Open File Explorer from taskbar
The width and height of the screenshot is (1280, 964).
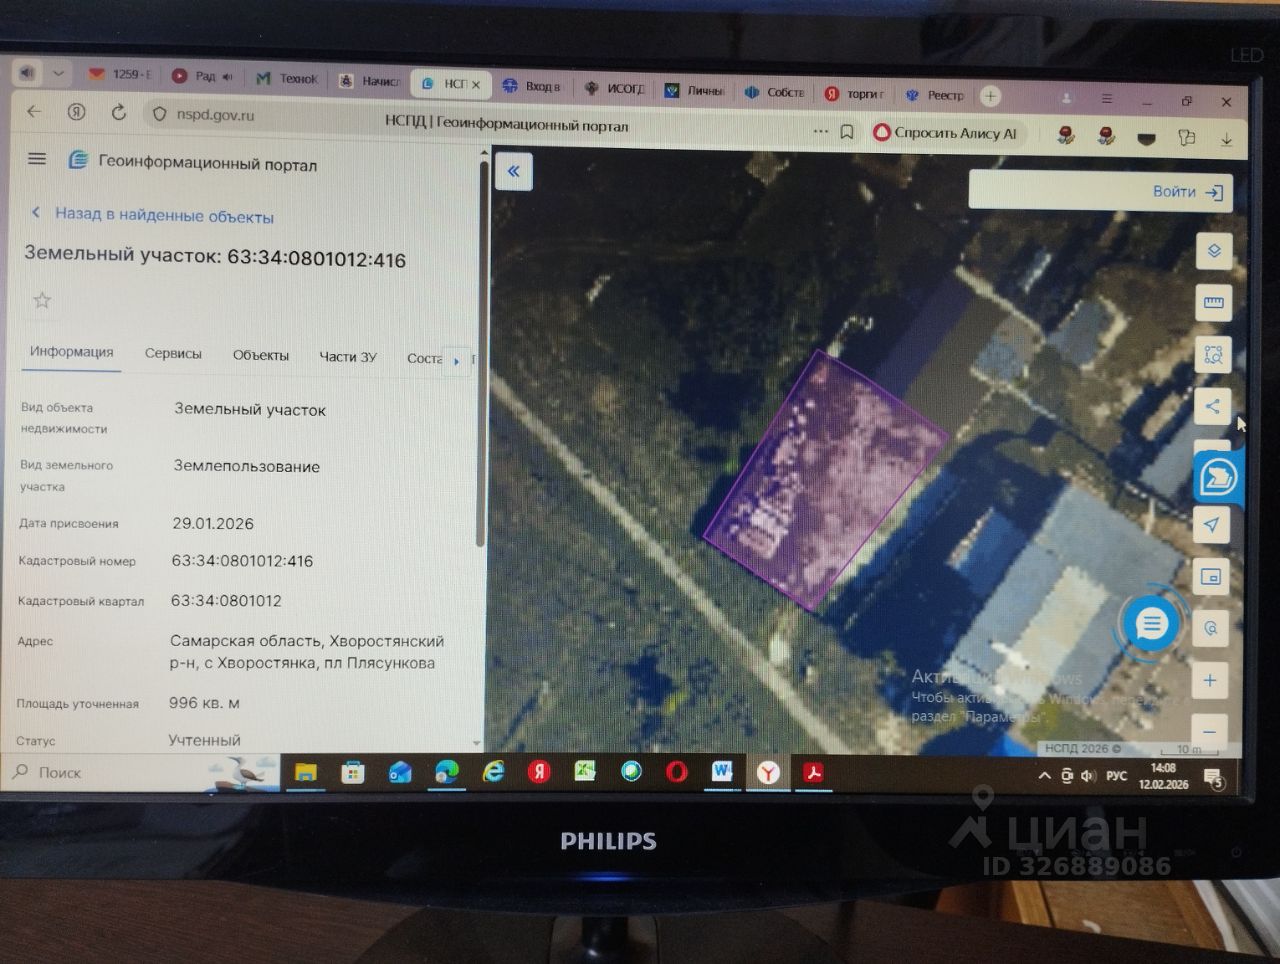(x=305, y=772)
